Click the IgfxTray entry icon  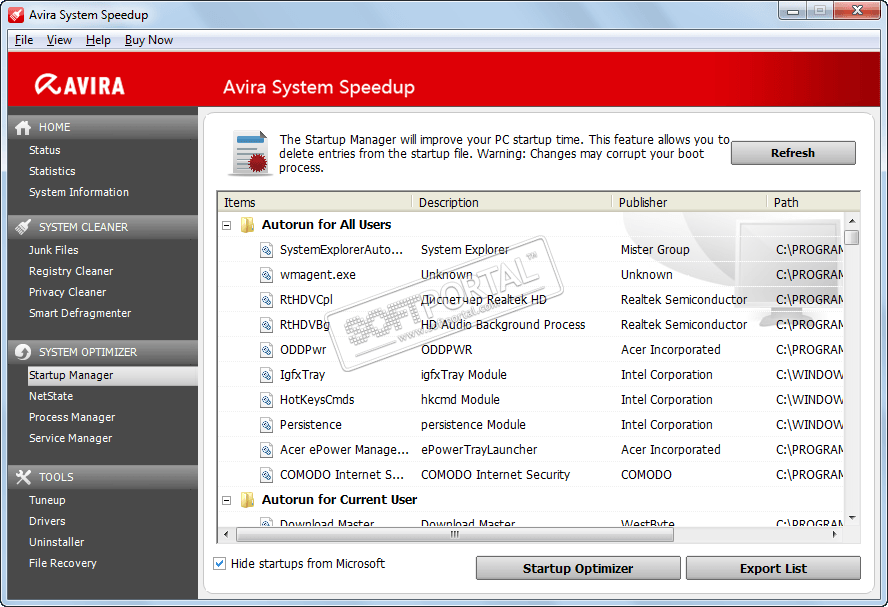point(267,375)
